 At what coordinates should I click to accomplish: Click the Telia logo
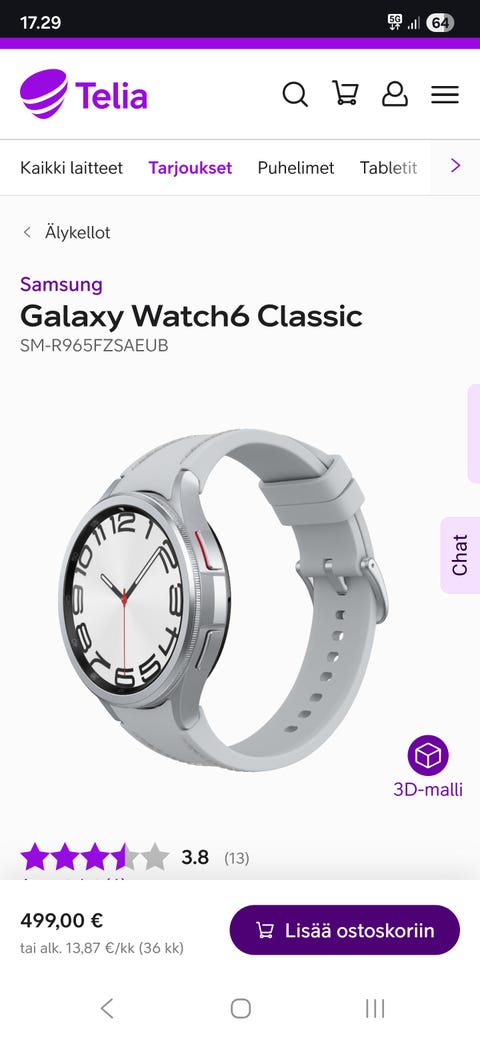click(84, 94)
